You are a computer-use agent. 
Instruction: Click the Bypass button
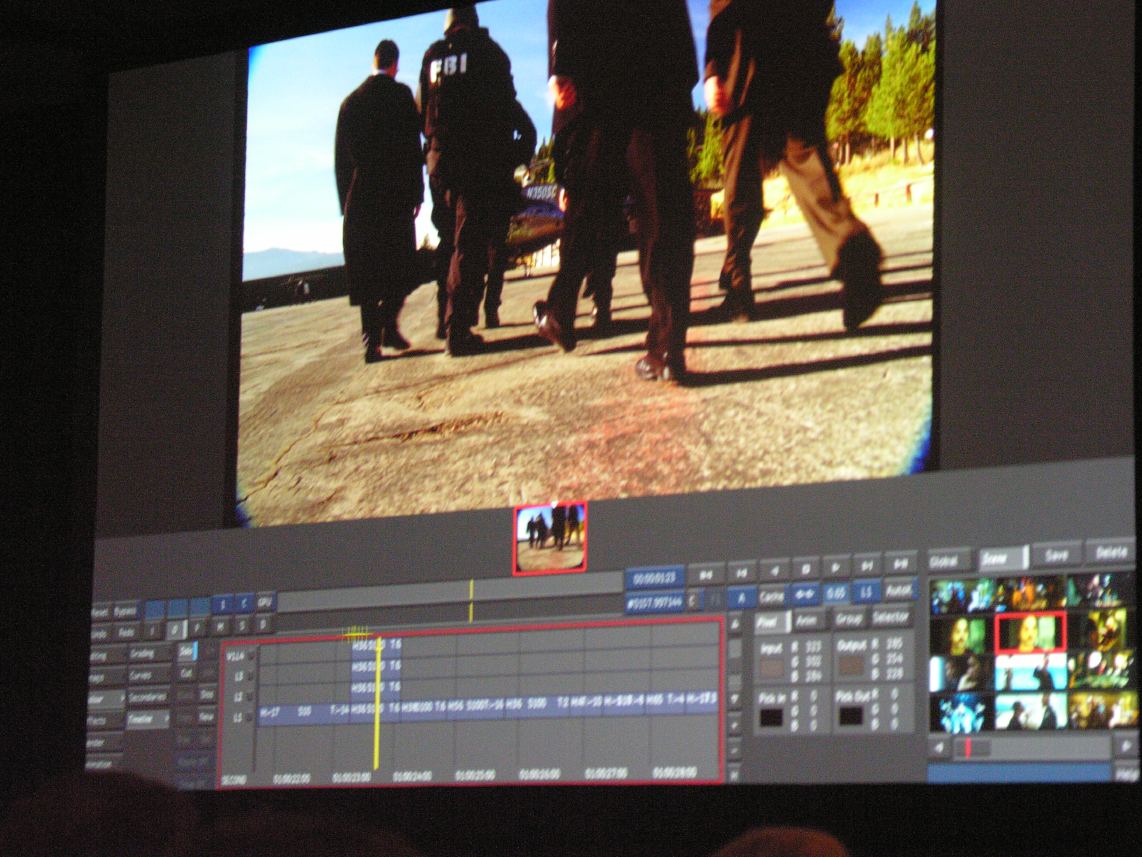coord(125,611)
